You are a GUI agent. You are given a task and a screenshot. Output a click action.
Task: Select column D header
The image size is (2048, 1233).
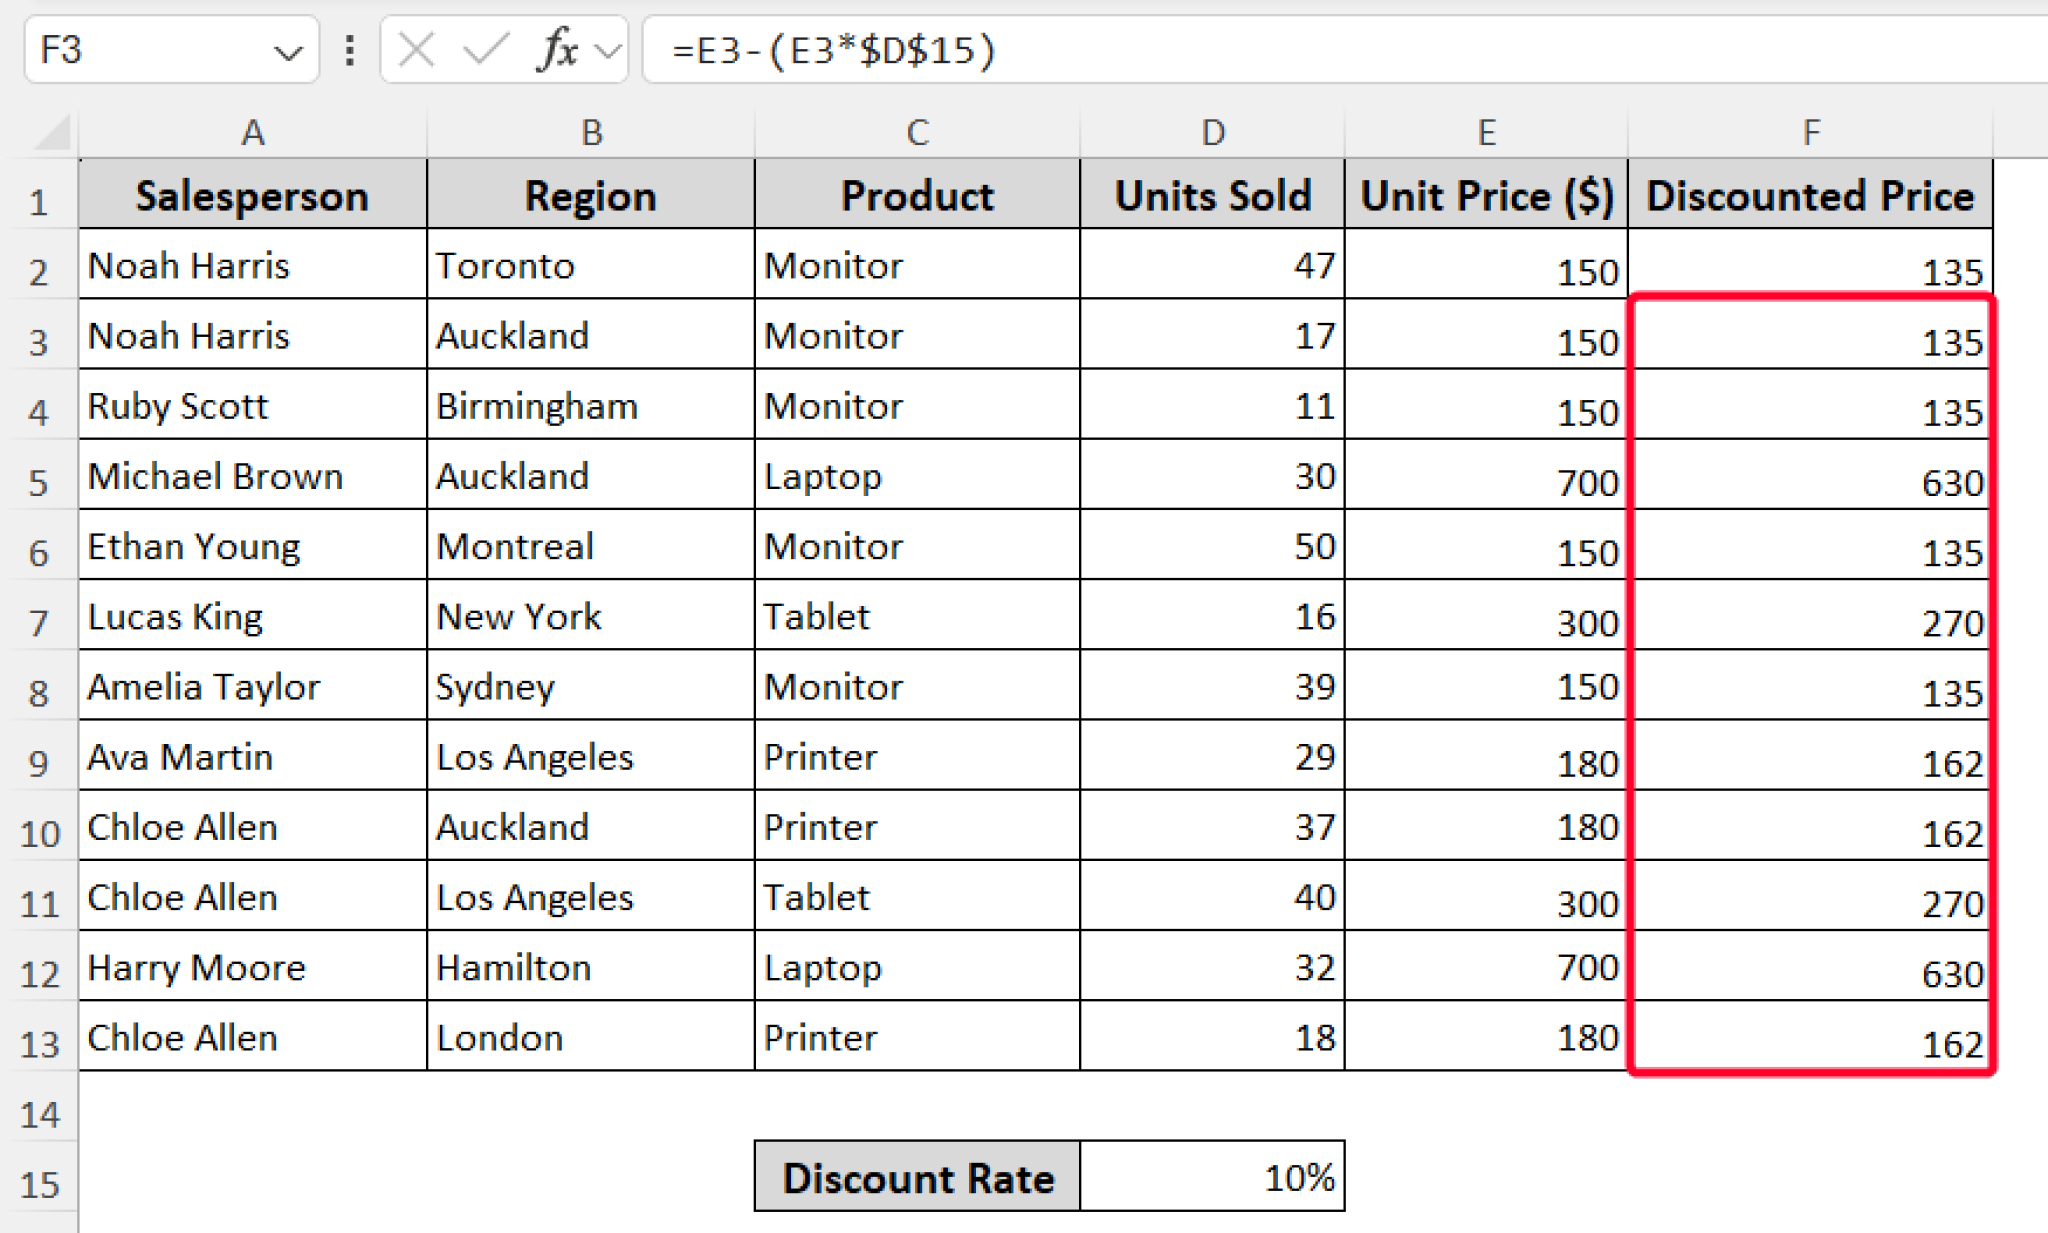[1211, 131]
